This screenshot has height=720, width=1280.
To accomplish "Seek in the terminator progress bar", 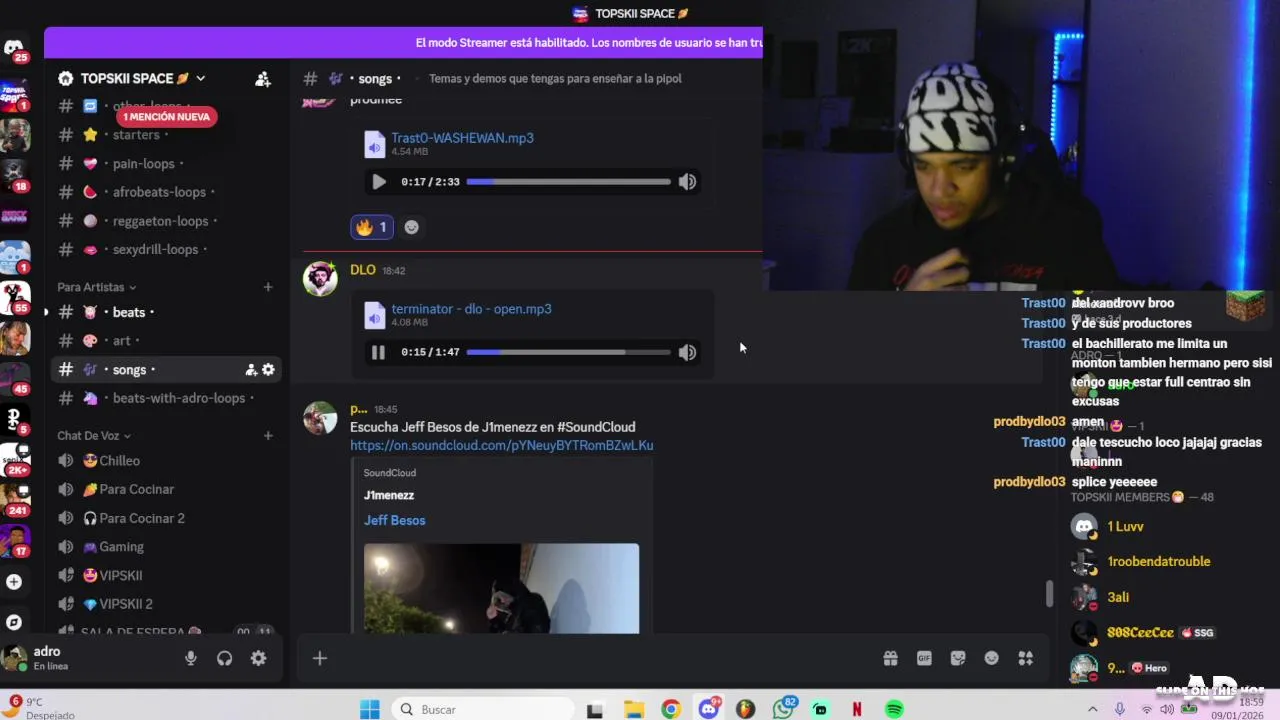I will [568, 352].
